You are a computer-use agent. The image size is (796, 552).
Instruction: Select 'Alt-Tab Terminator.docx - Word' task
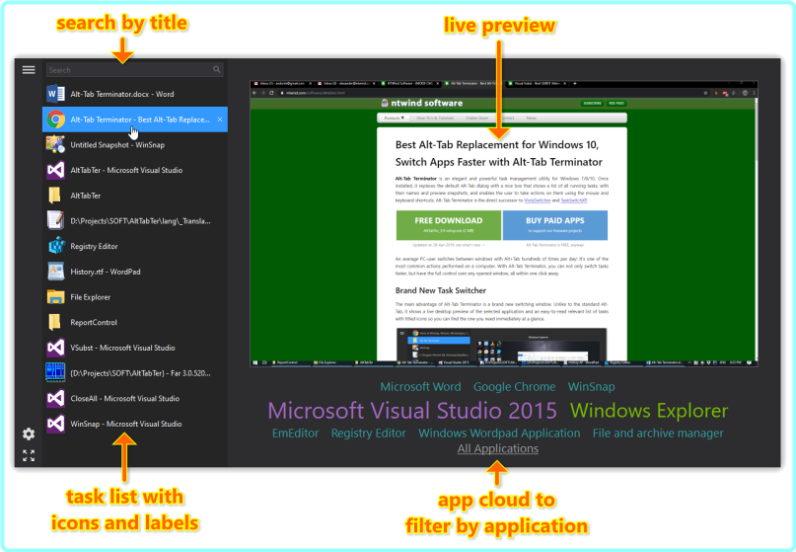point(122,94)
